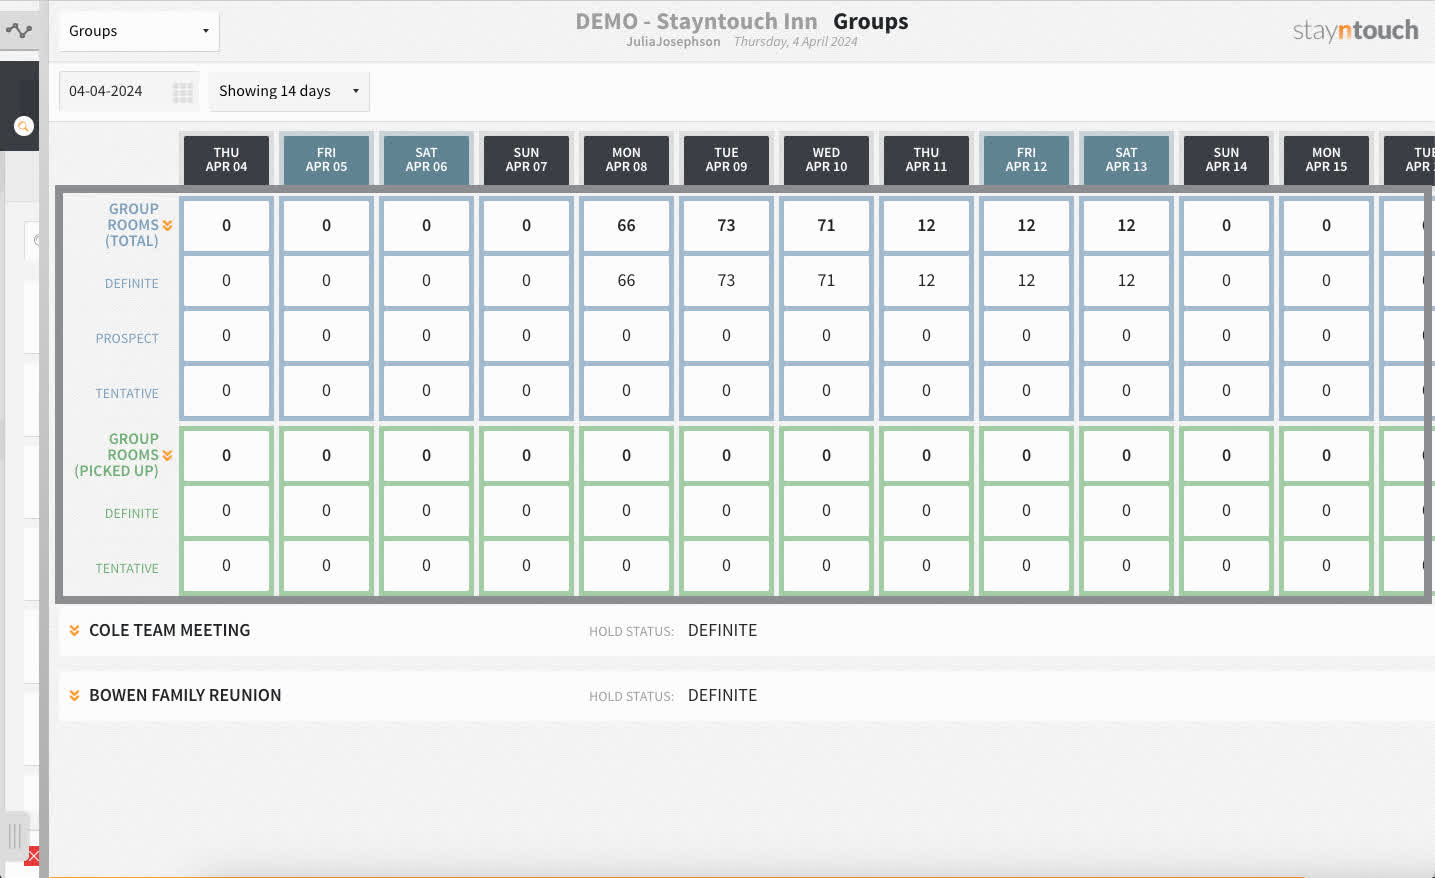Image resolution: width=1435 pixels, height=878 pixels.
Task: Click prospect rooms 0 on APR 04
Action: [226, 336]
